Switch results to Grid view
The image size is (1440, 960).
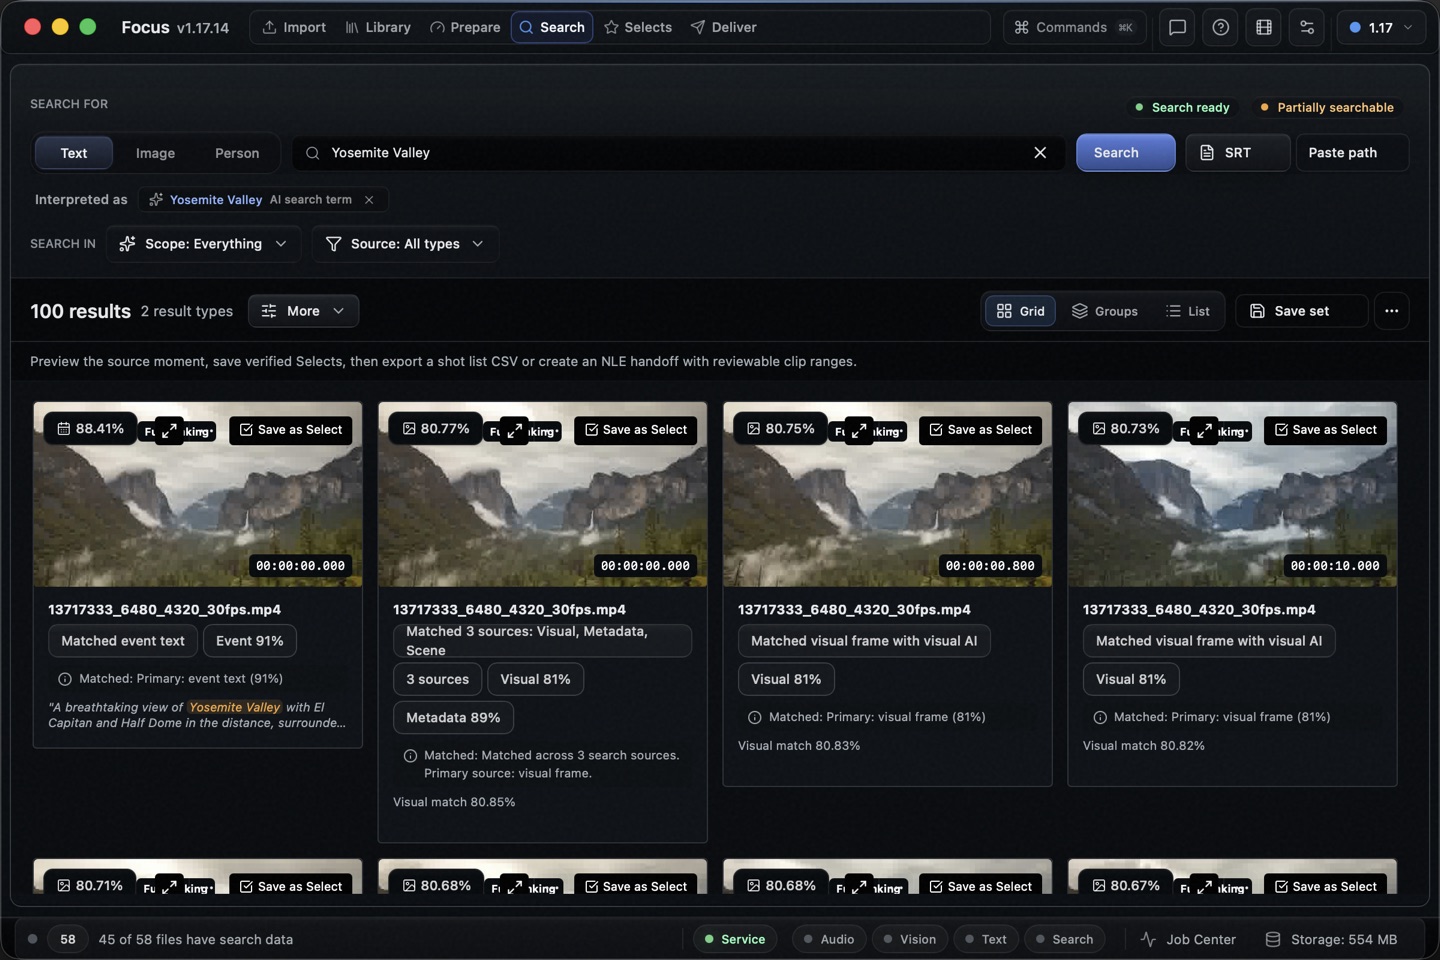pyautogui.click(x=1021, y=311)
